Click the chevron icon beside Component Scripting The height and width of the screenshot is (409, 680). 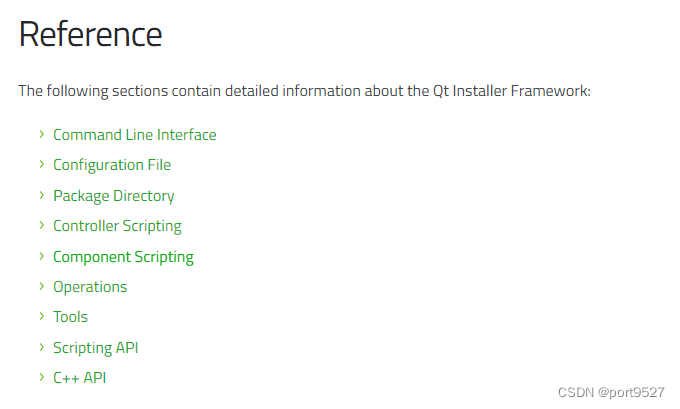pyautogui.click(x=42, y=256)
